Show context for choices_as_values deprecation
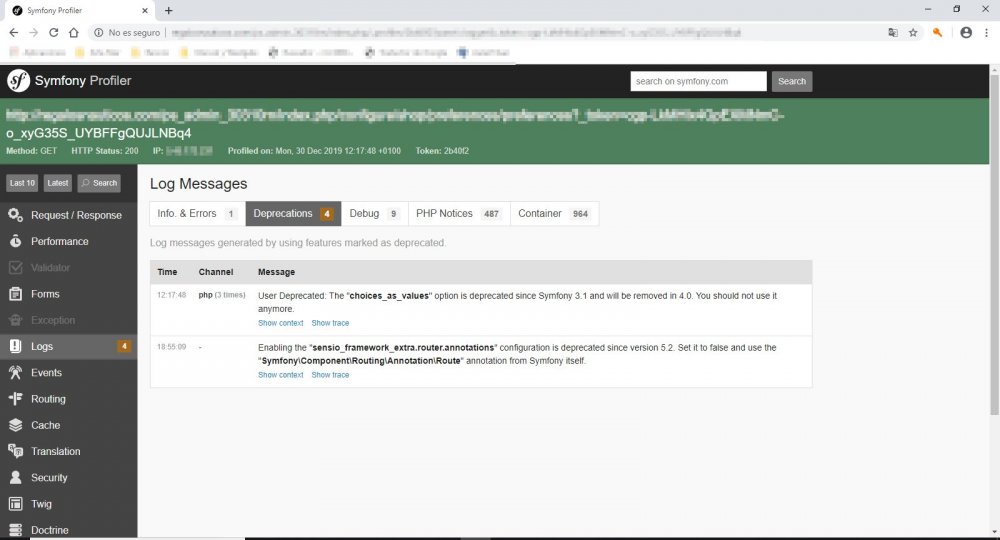Image resolution: width=1000 pixels, height=540 pixels. pos(281,323)
